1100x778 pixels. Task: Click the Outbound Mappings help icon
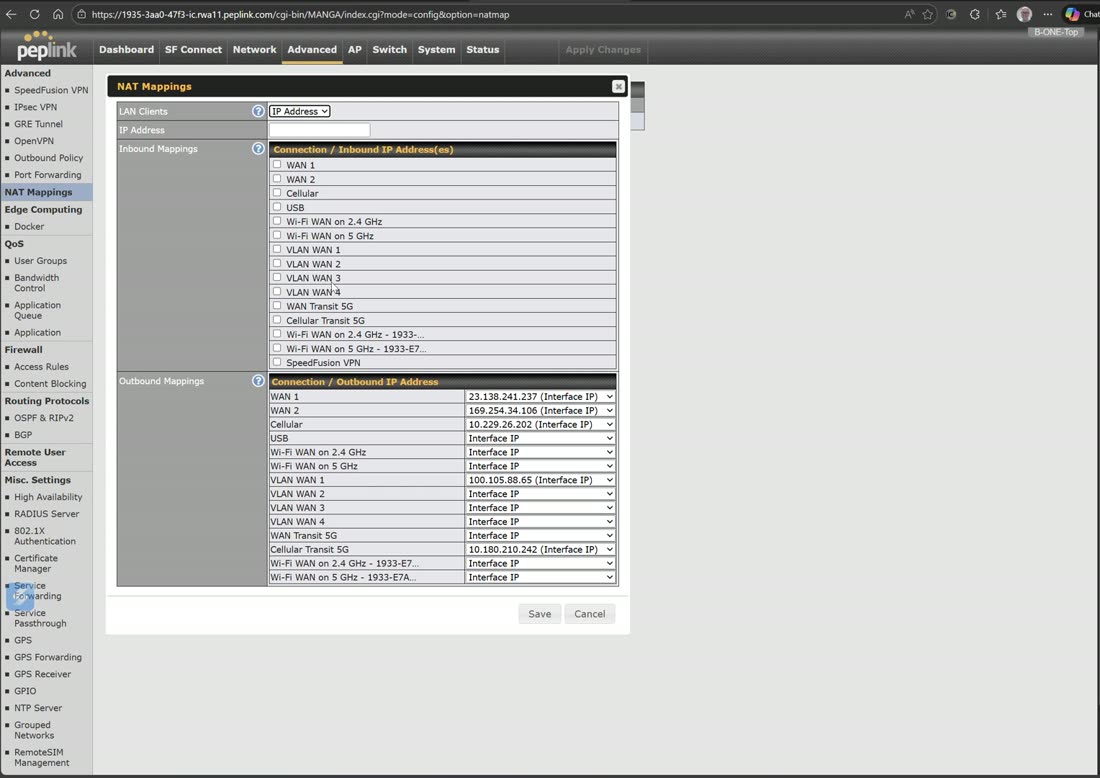(x=258, y=381)
